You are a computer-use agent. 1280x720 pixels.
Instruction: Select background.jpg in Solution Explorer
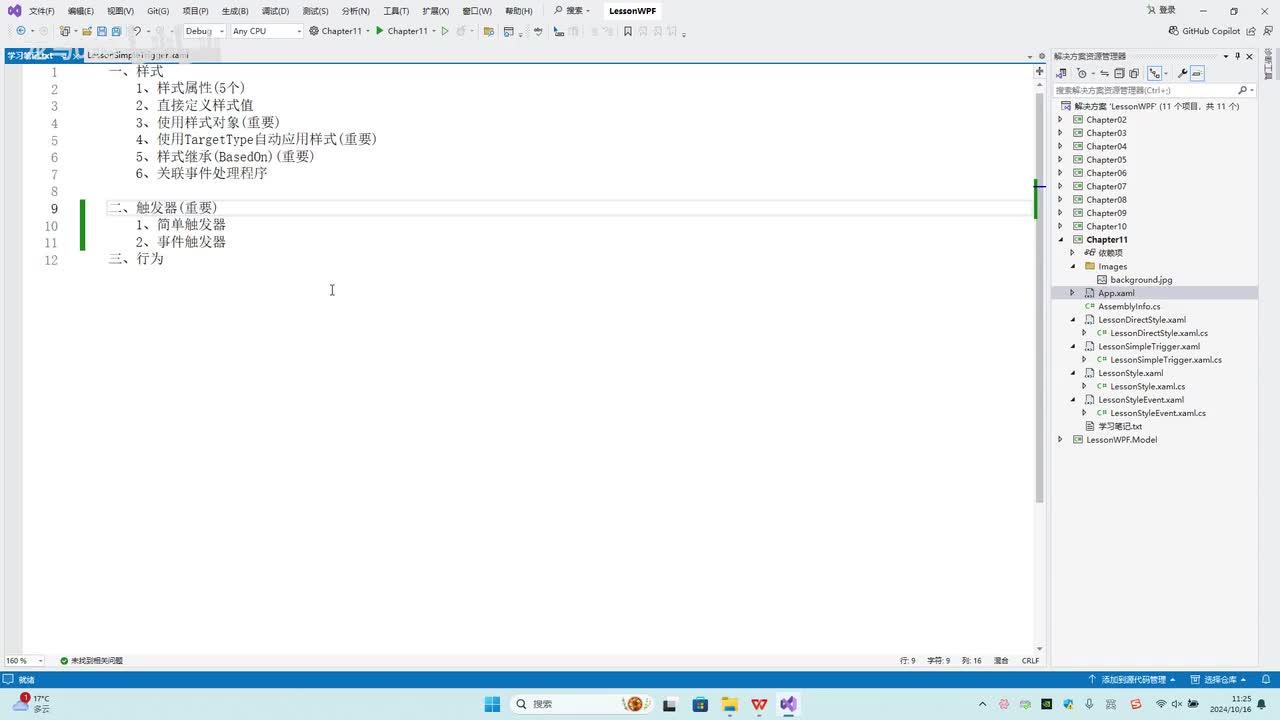pos(1141,280)
